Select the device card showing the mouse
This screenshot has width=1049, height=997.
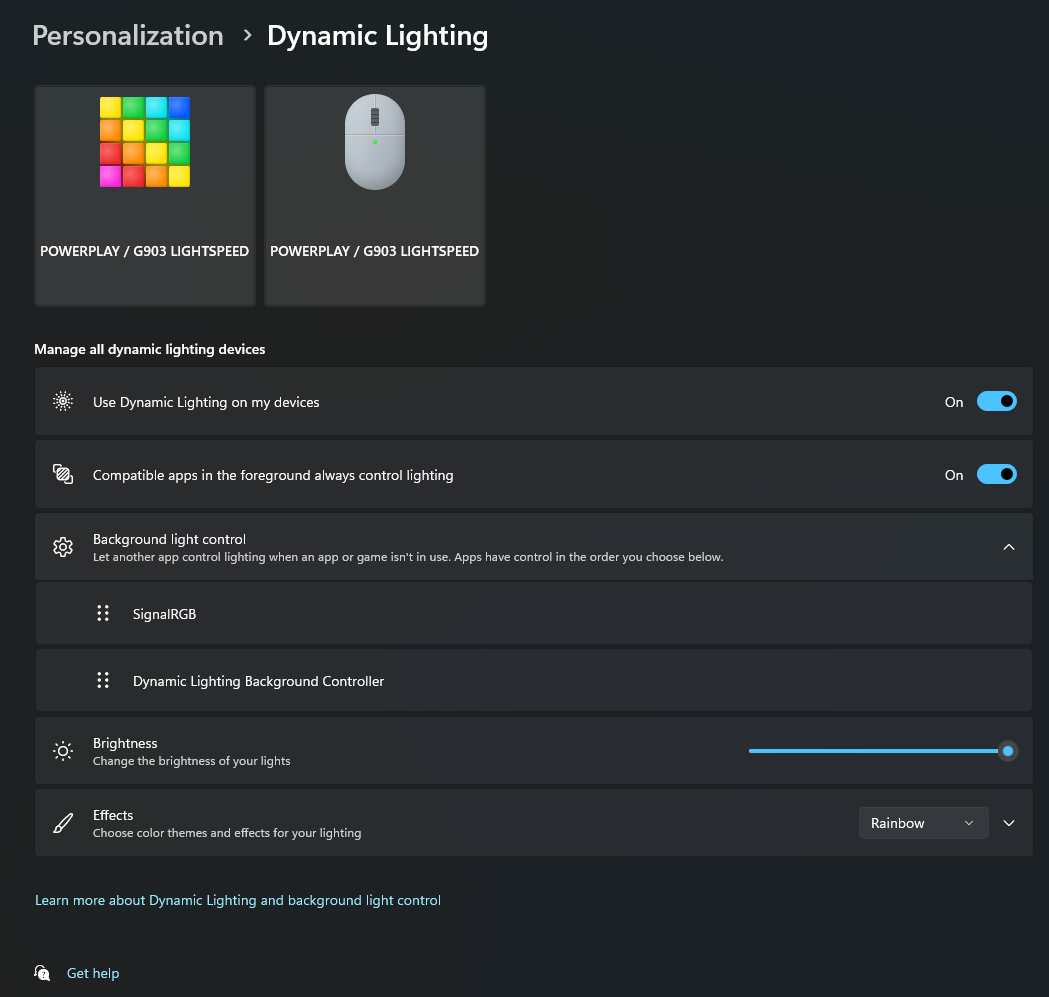[x=375, y=195]
